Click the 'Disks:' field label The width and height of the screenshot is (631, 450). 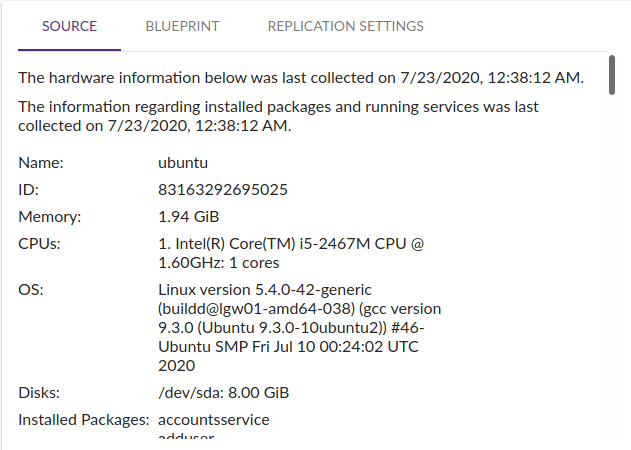(39, 392)
